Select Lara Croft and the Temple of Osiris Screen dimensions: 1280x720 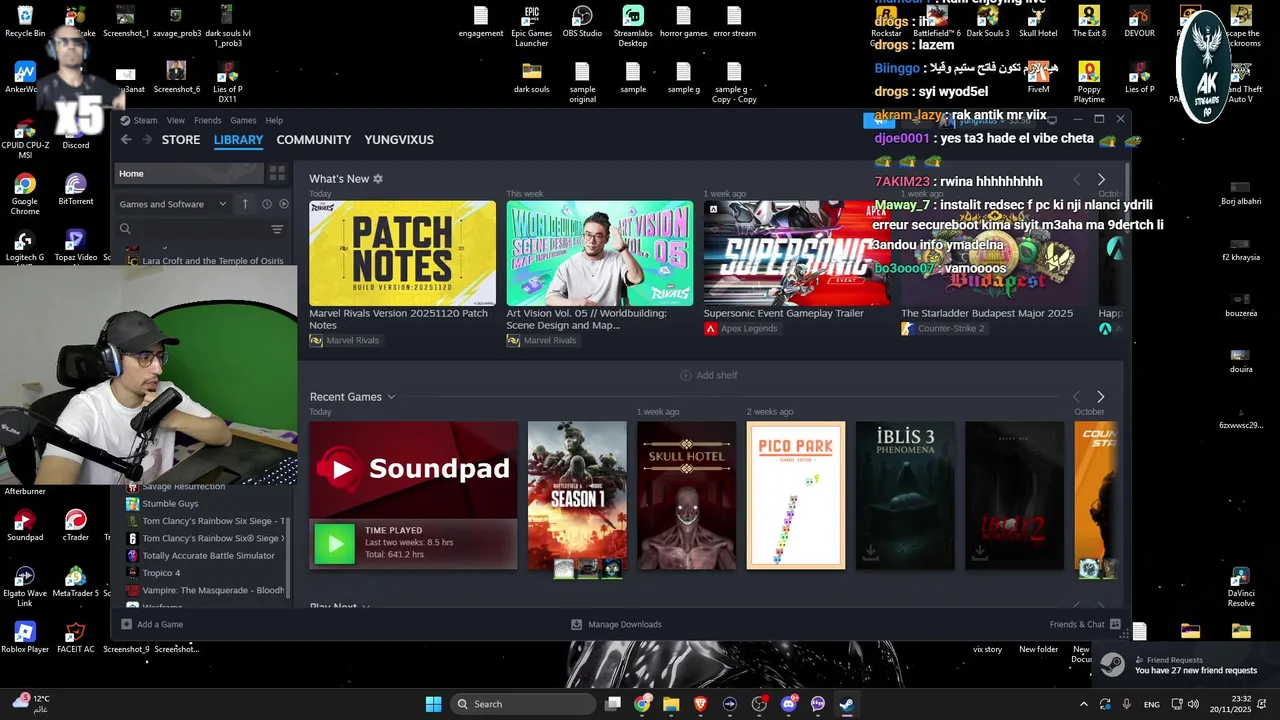[206, 261]
